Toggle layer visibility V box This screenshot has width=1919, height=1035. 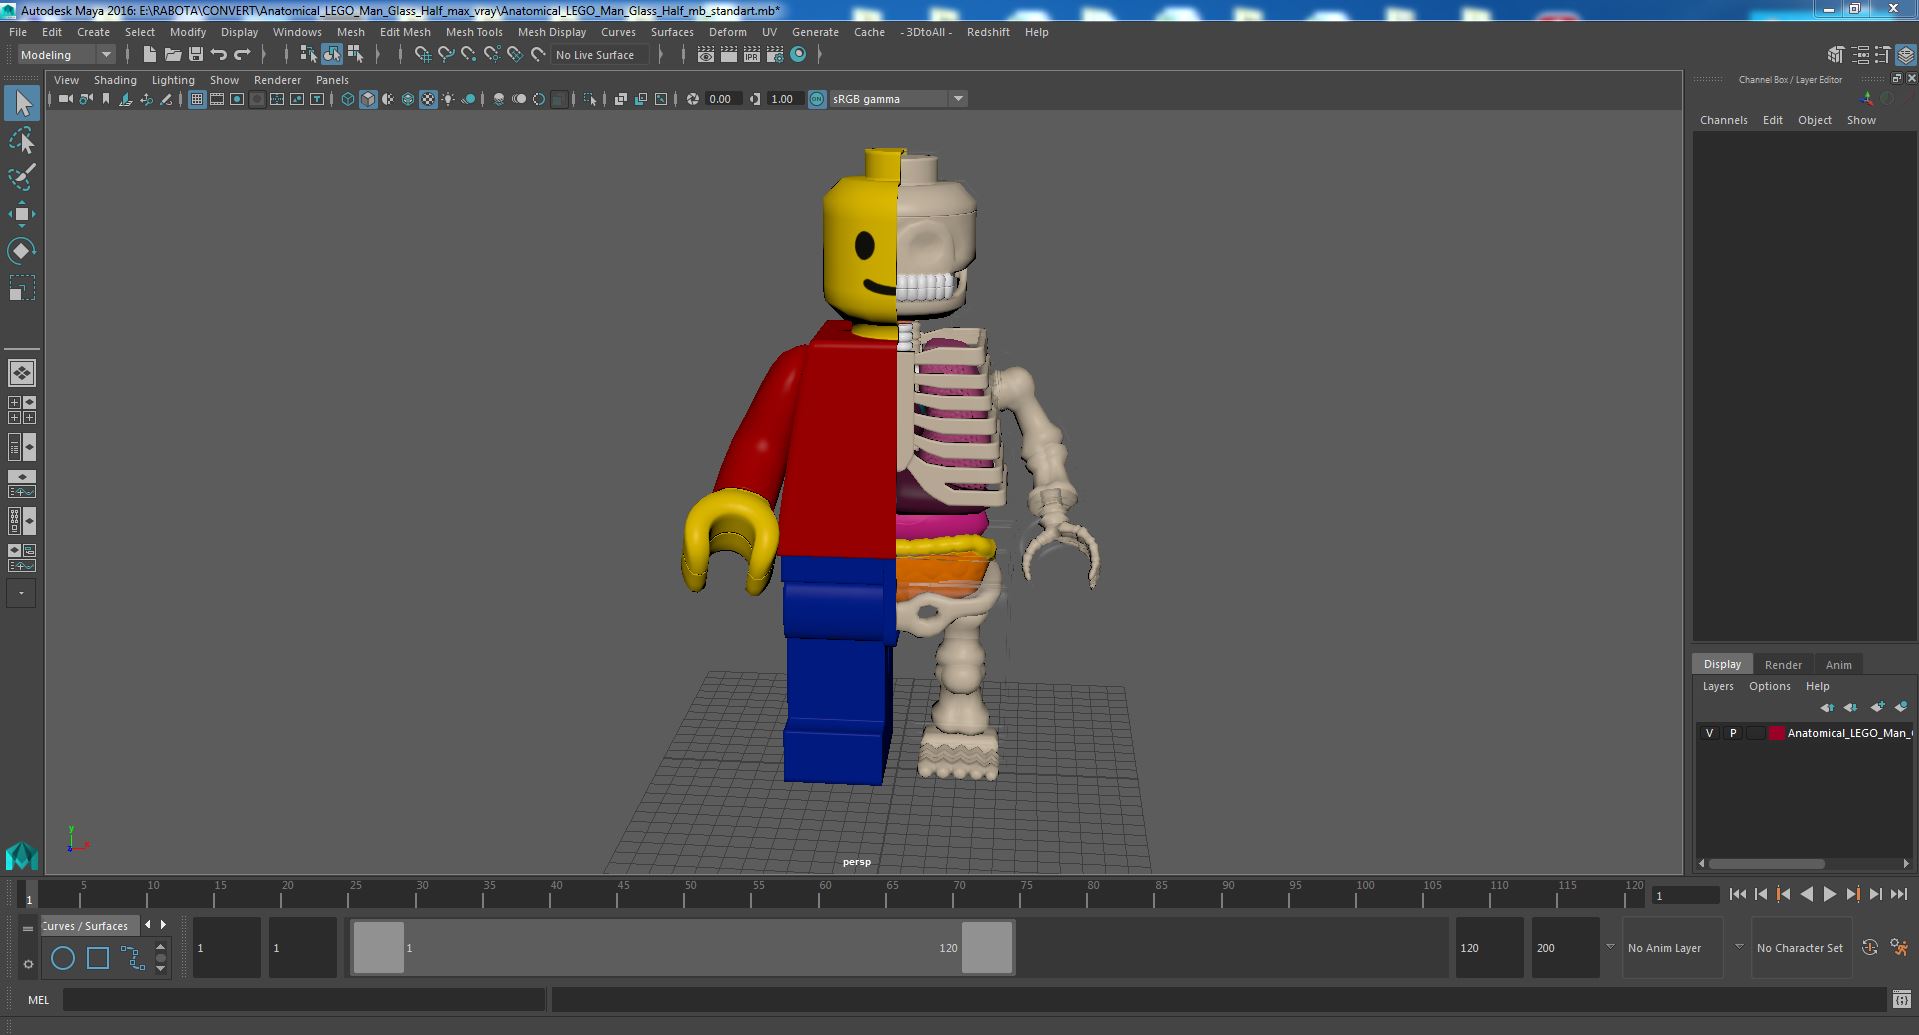1709,733
